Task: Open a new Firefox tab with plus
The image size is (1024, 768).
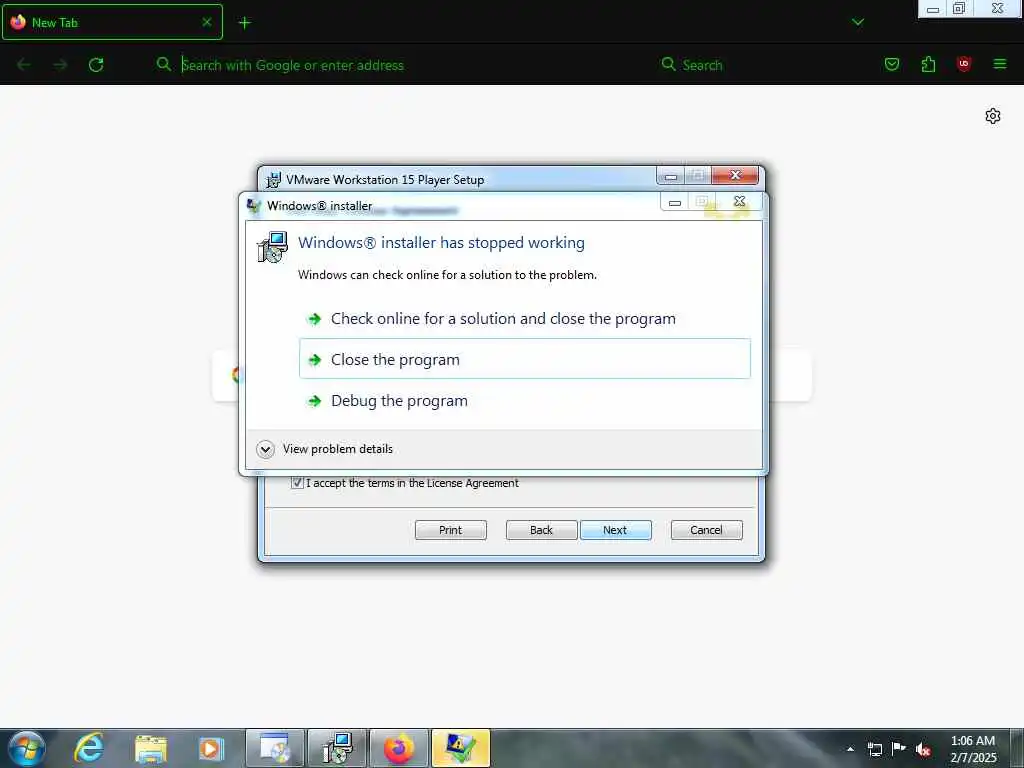Action: click(244, 23)
